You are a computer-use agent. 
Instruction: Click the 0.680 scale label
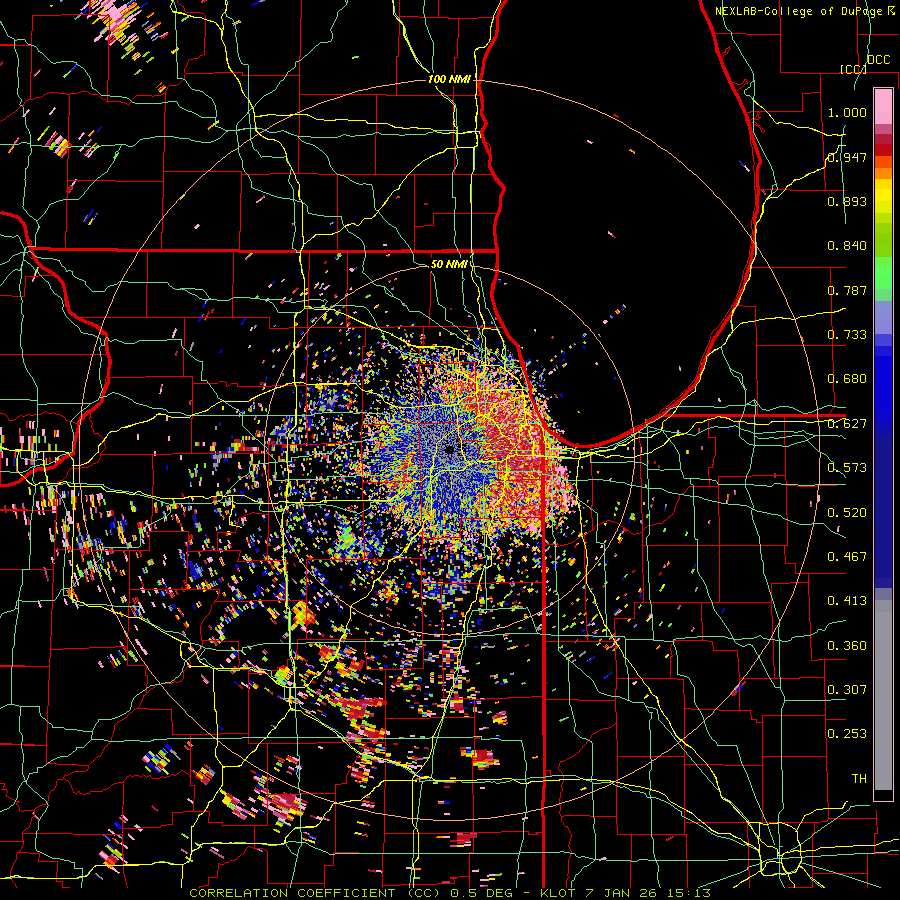[847, 379]
